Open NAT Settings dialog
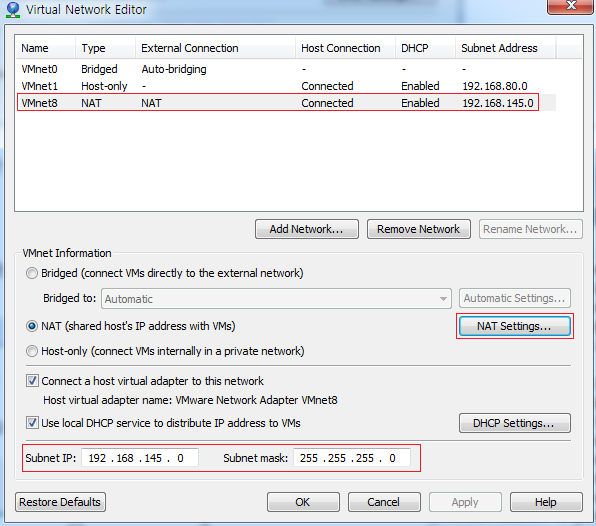The width and height of the screenshot is (596, 526). tap(515, 326)
